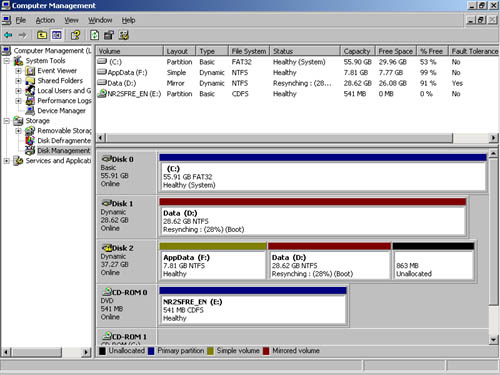The image size is (500, 375).
Task: Click the Disk 0 drive icon
Action: click(x=106, y=159)
